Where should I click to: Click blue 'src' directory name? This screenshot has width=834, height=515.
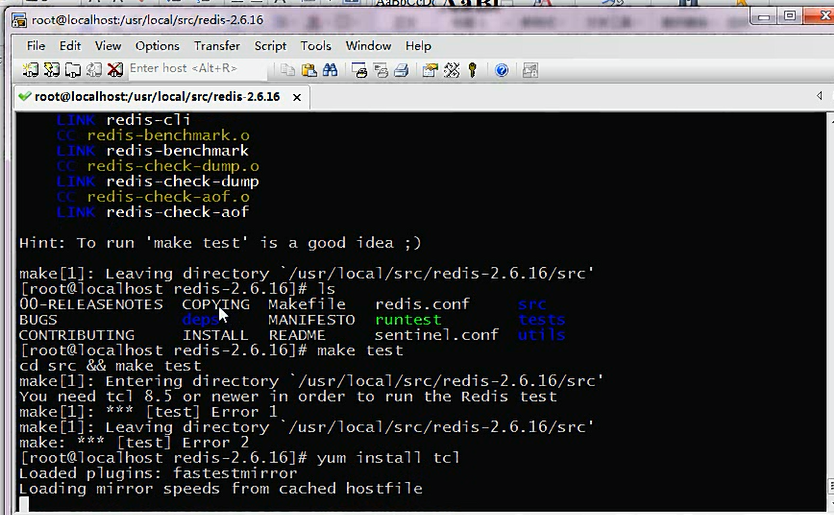532,304
